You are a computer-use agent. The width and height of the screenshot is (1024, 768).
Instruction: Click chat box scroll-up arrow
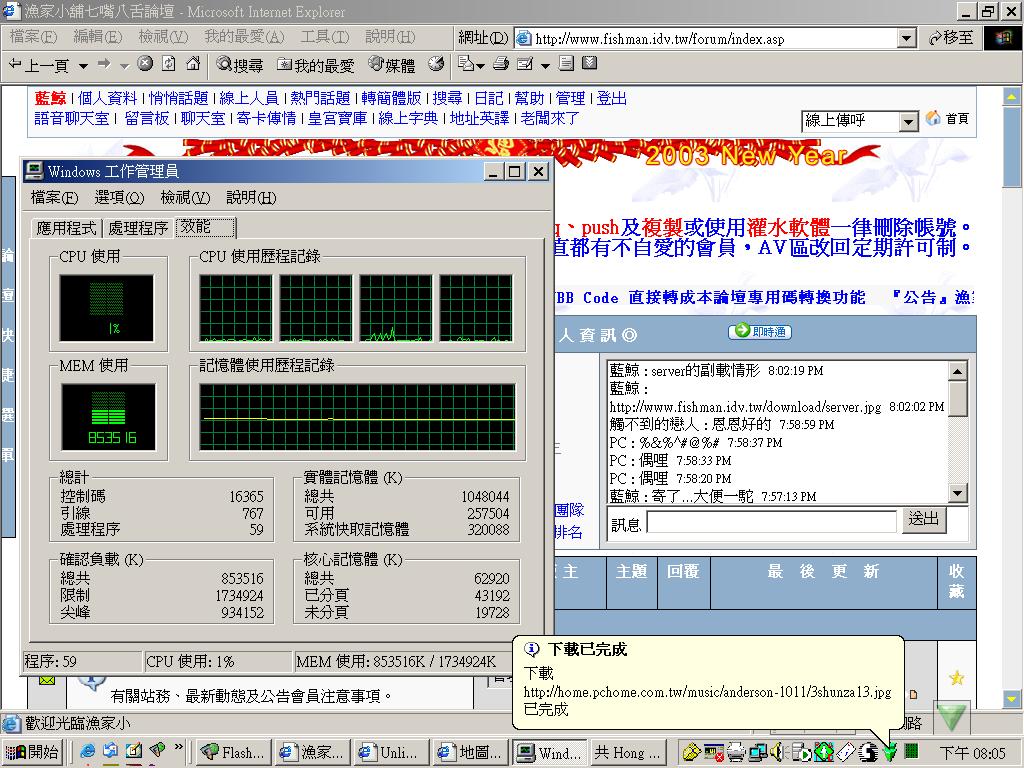[957, 372]
